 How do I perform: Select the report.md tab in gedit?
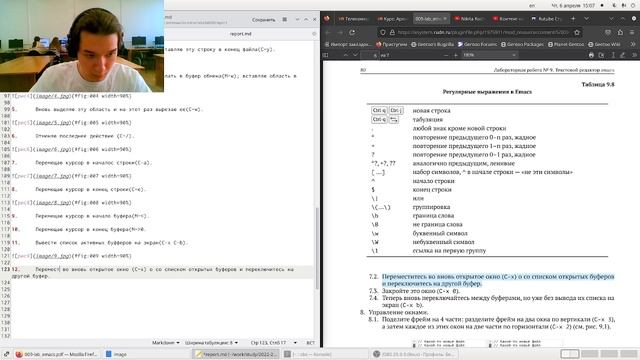click(240, 34)
